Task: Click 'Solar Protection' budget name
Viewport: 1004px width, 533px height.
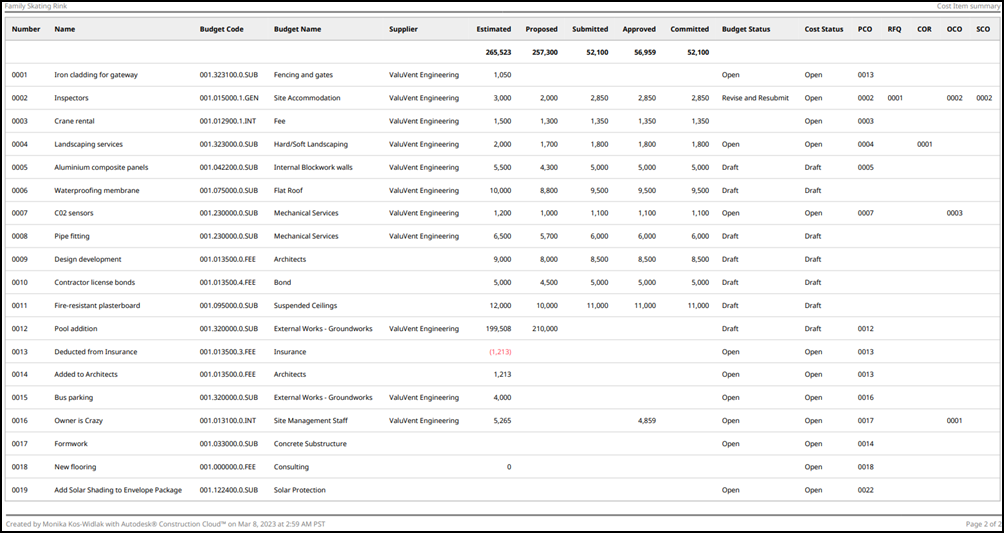Action: coord(300,489)
